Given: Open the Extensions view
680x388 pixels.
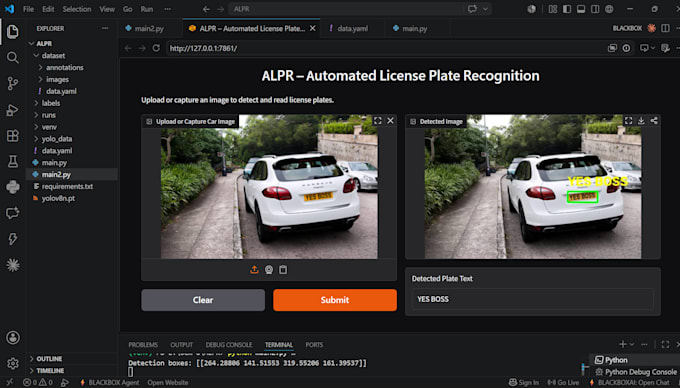Looking at the screenshot, I should (x=13, y=136).
